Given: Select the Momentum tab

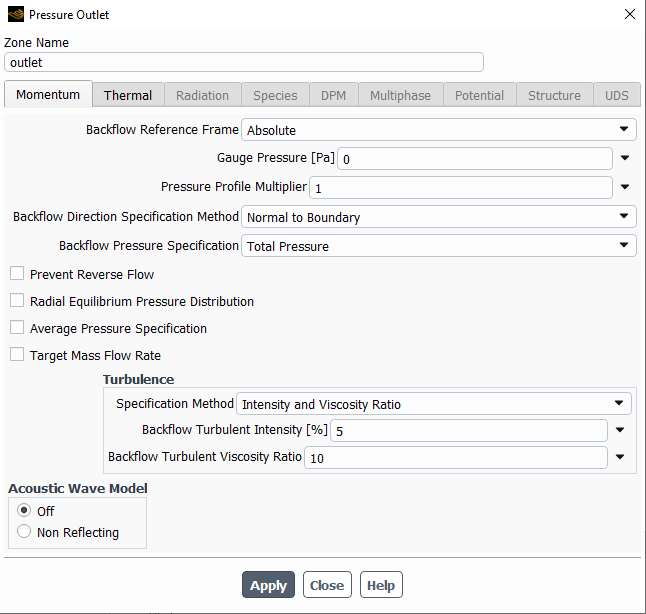Looking at the screenshot, I should point(48,94).
